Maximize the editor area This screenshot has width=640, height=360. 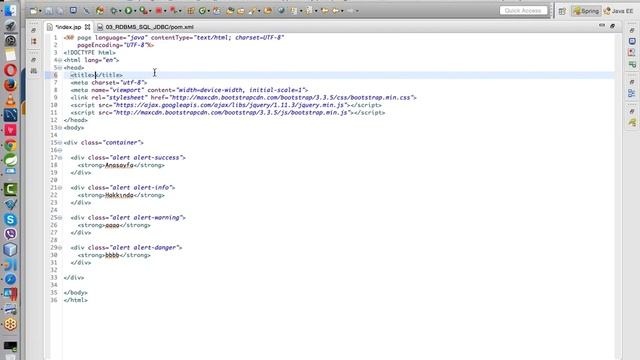point(612,26)
